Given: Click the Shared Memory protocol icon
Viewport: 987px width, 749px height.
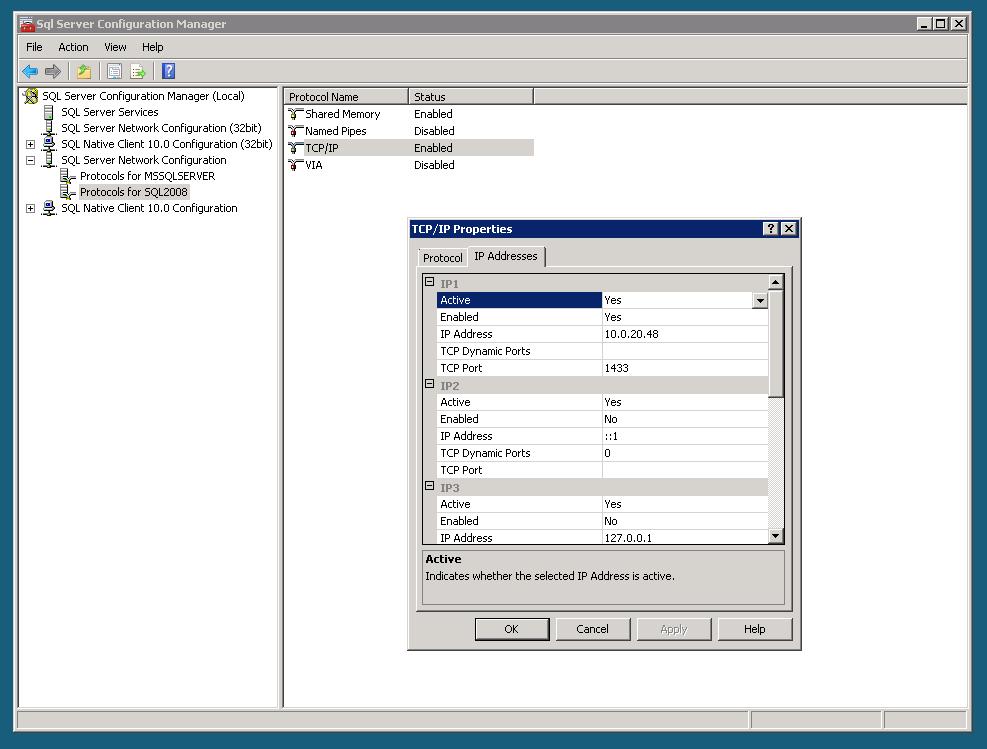Looking at the screenshot, I should tap(295, 114).
